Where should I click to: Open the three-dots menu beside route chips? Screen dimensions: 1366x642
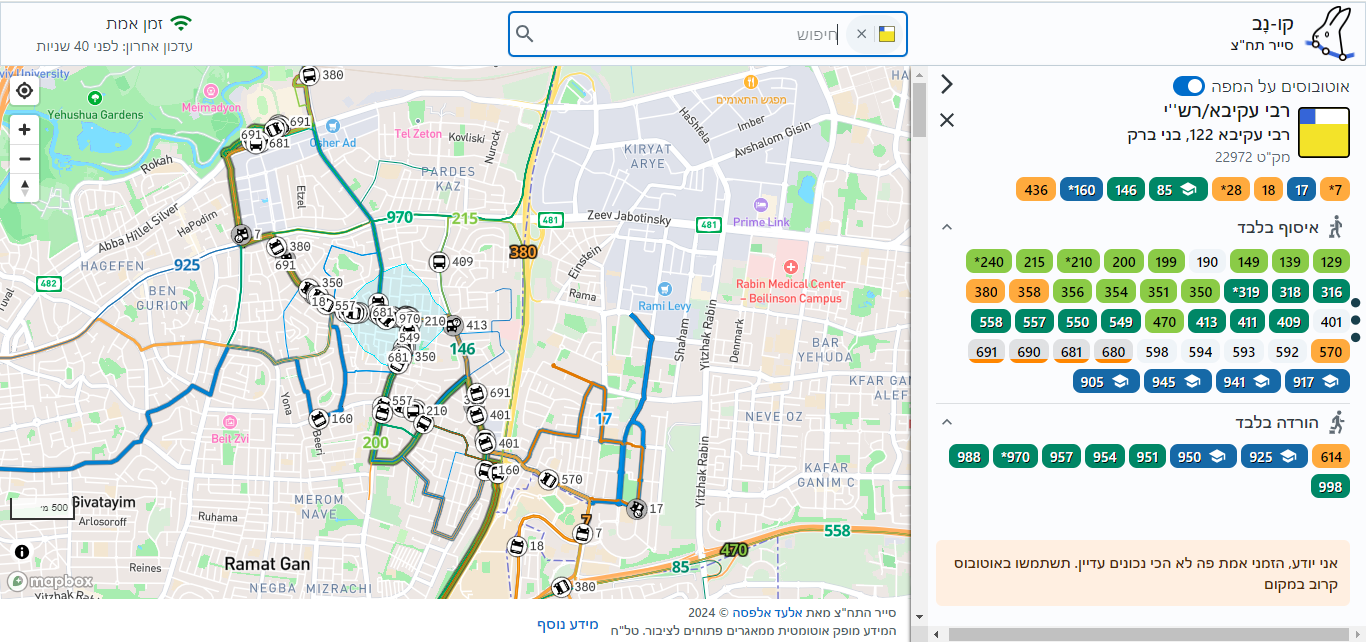1355,321
